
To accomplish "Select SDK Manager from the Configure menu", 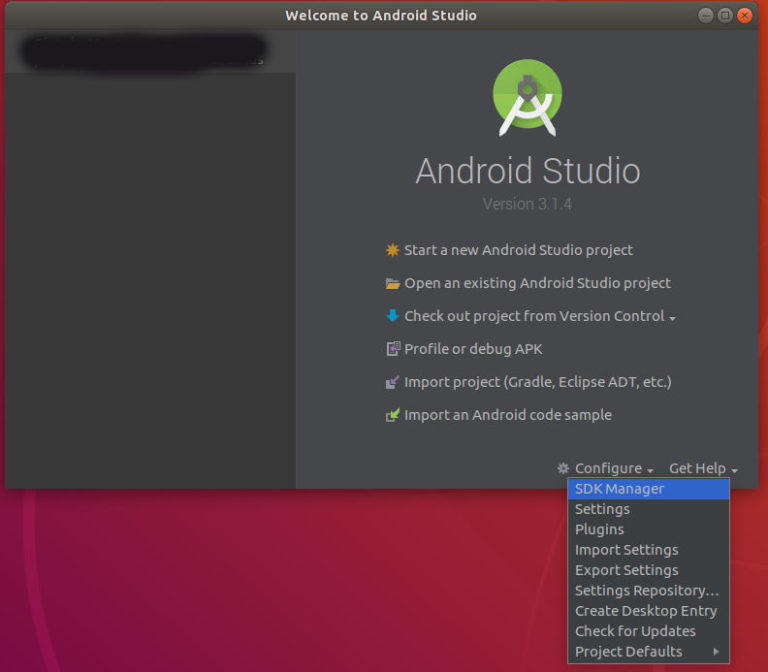I will click(x=619, y=489).
